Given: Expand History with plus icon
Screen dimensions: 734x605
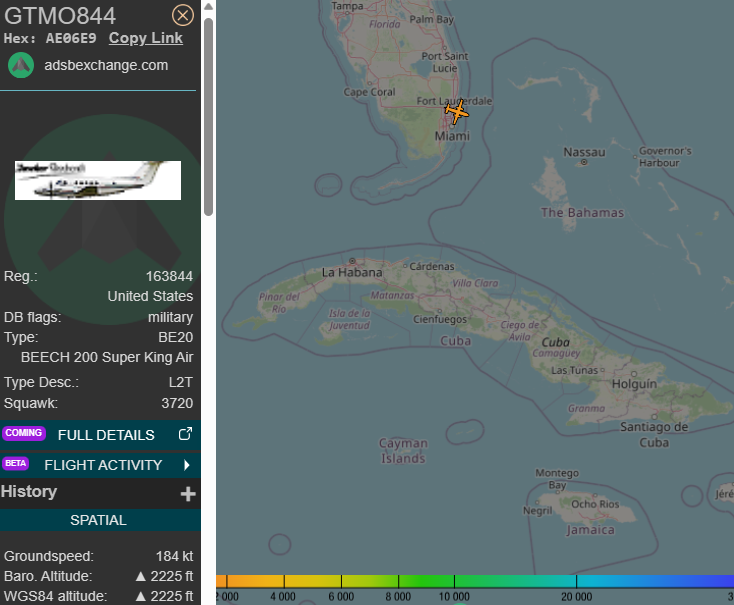Looking at the screenshot, I should (x=188, y=494).
